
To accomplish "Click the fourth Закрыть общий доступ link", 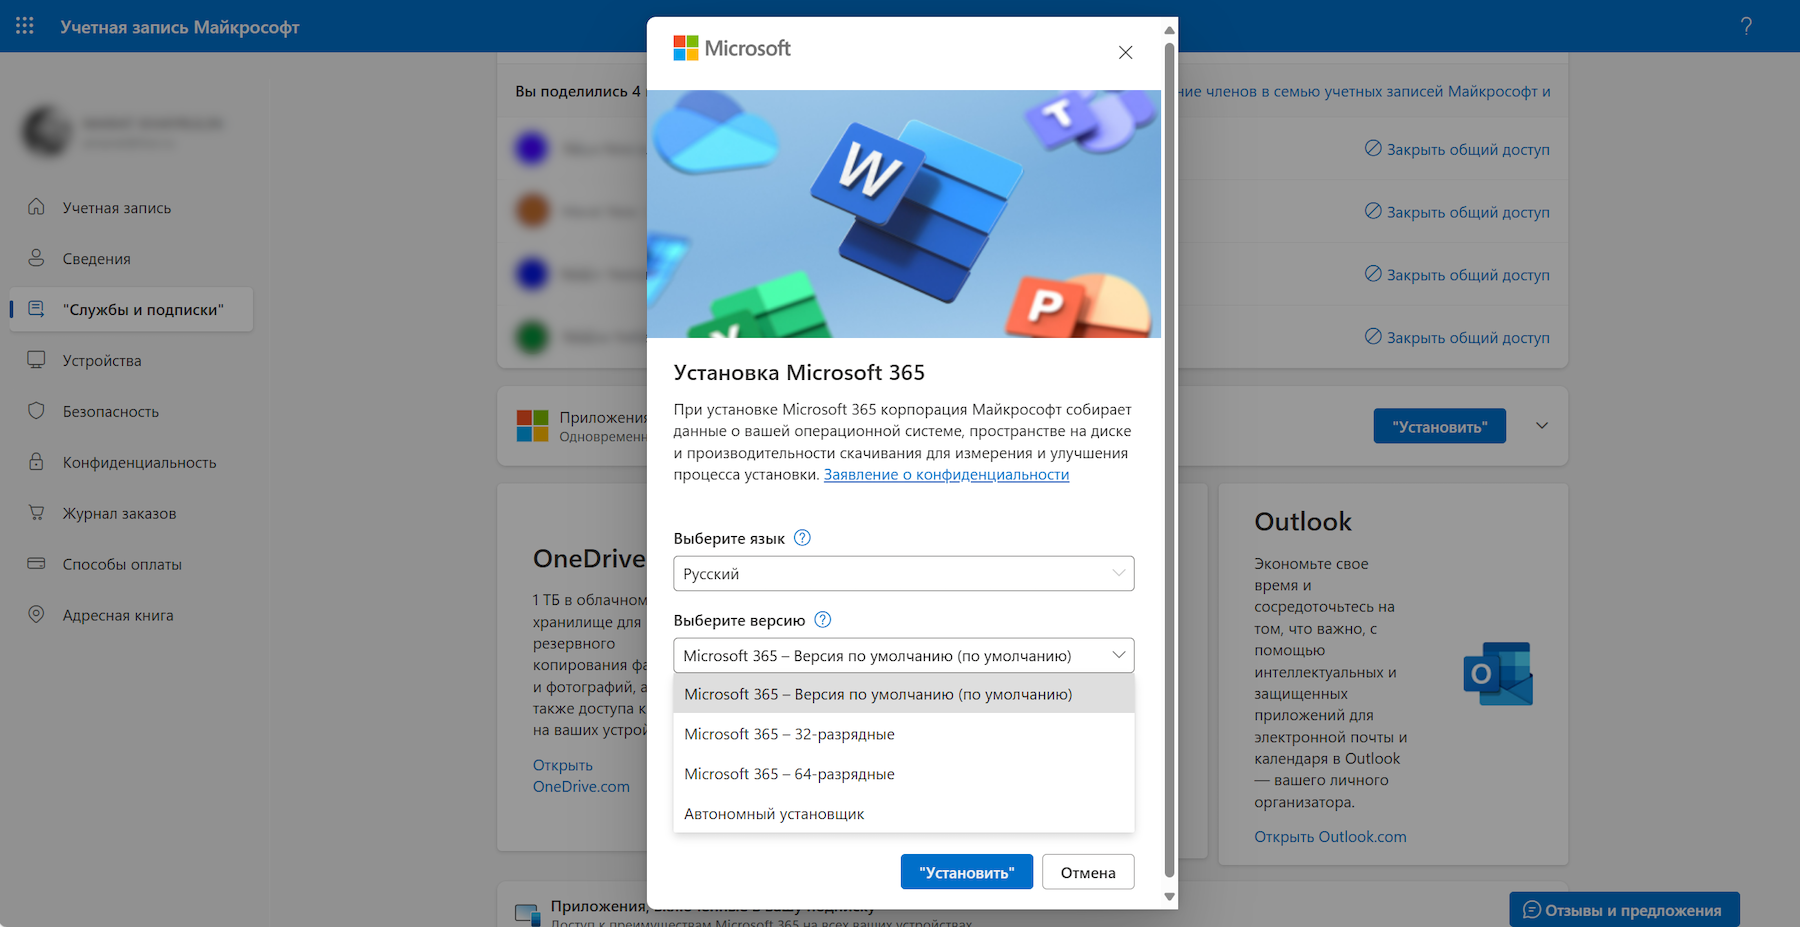I will 1457,338.
